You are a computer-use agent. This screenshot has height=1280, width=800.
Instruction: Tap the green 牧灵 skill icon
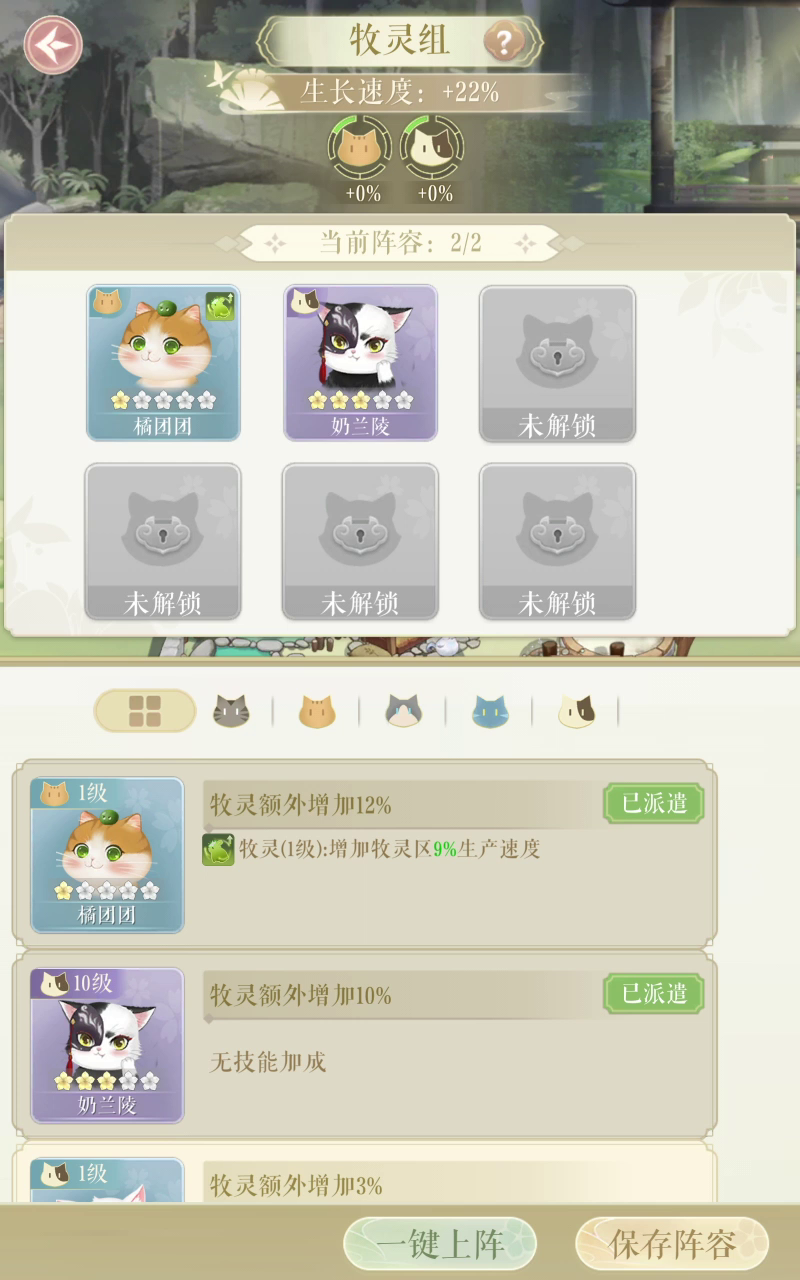218,849
